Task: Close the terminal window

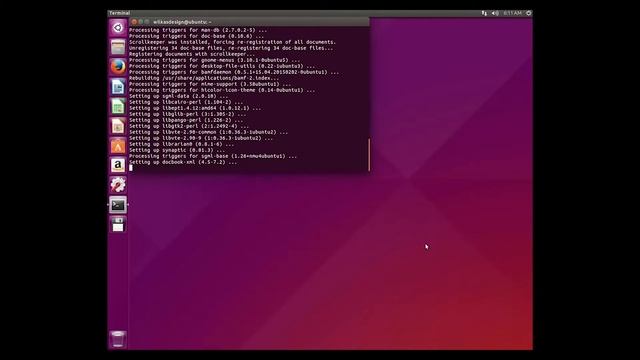Action: point(134,22)
